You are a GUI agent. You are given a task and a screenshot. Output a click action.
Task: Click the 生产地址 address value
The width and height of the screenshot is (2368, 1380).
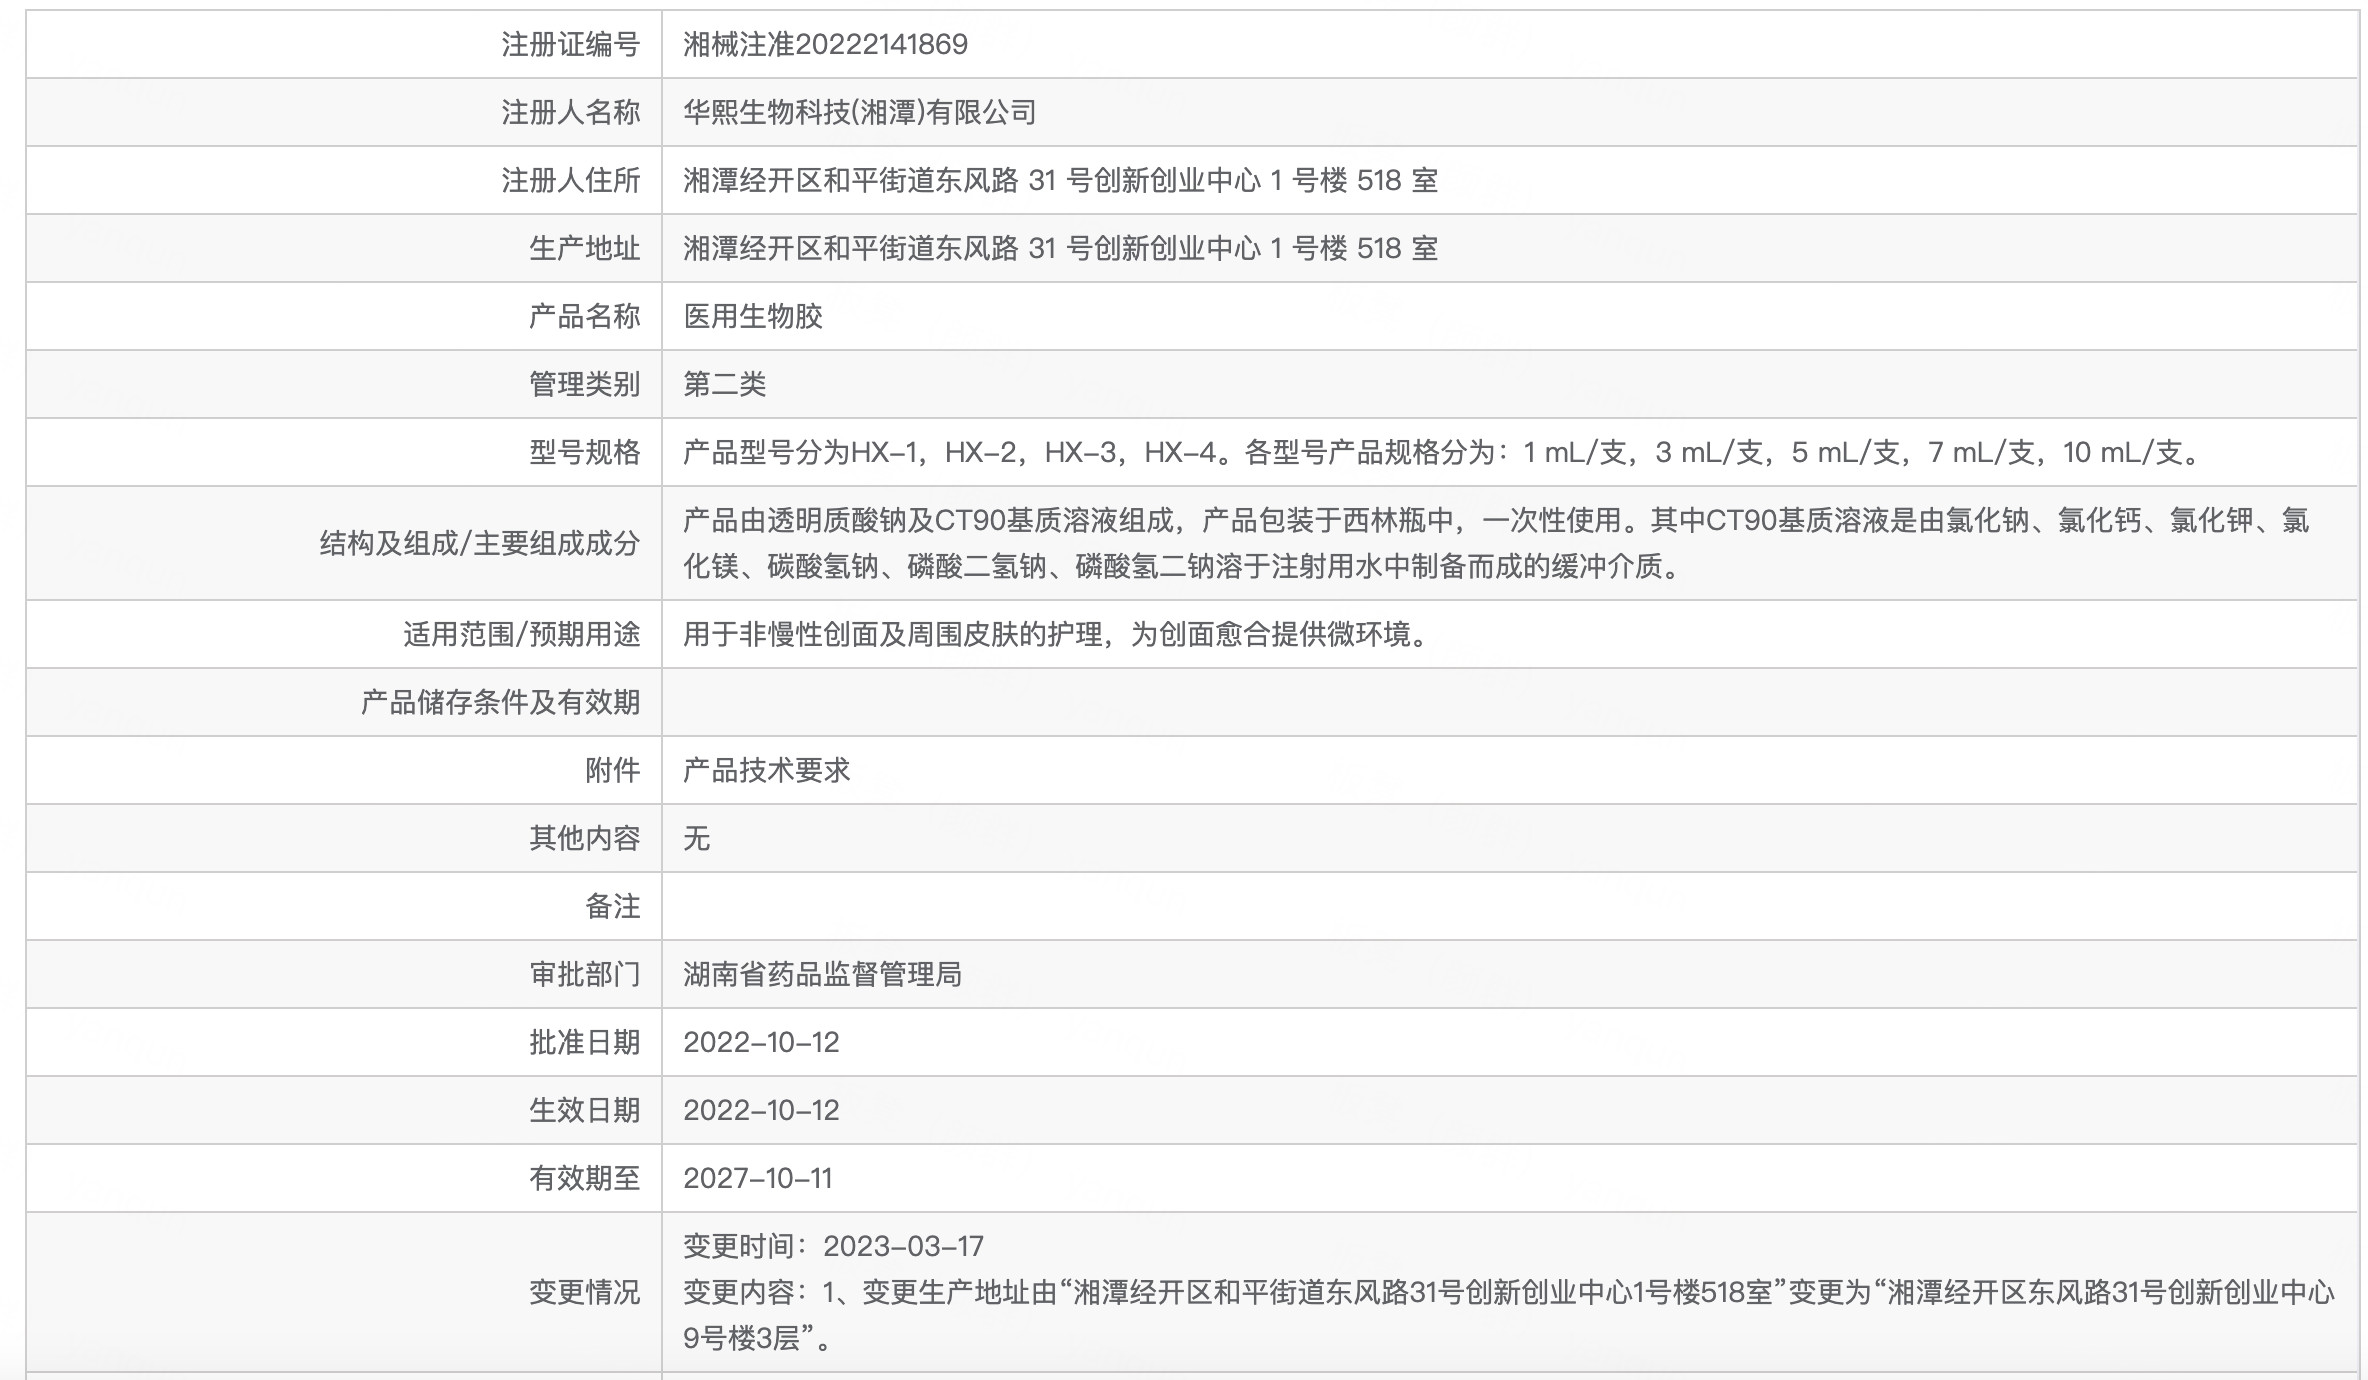1061,248
